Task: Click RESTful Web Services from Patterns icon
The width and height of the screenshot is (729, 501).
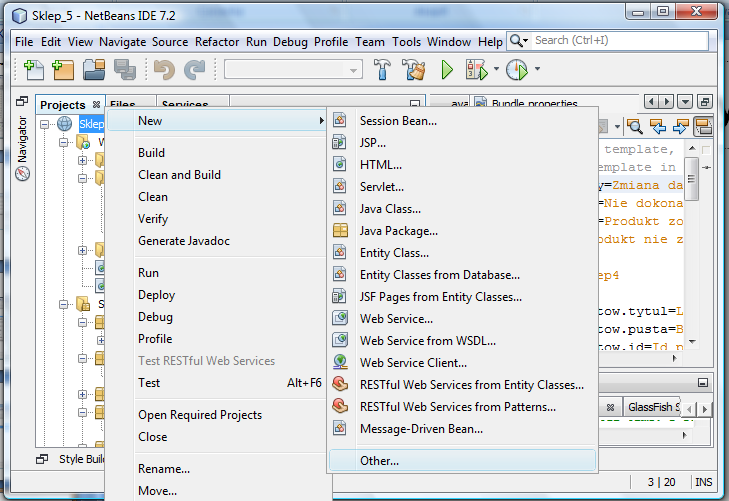Action: (x=340, y=406)
